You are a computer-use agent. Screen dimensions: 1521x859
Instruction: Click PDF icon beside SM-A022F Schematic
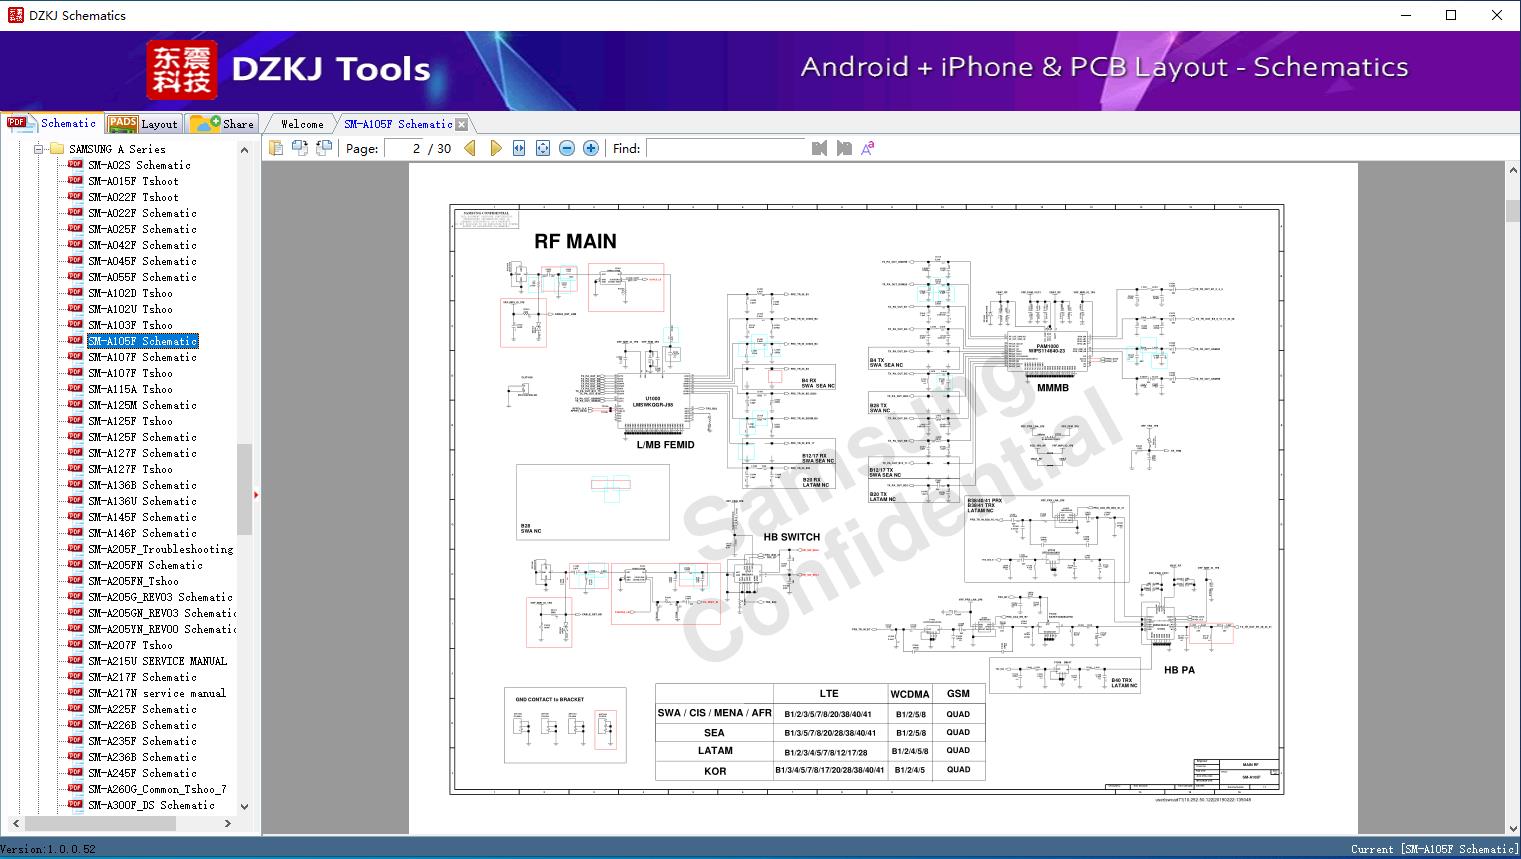coord(75,213)
